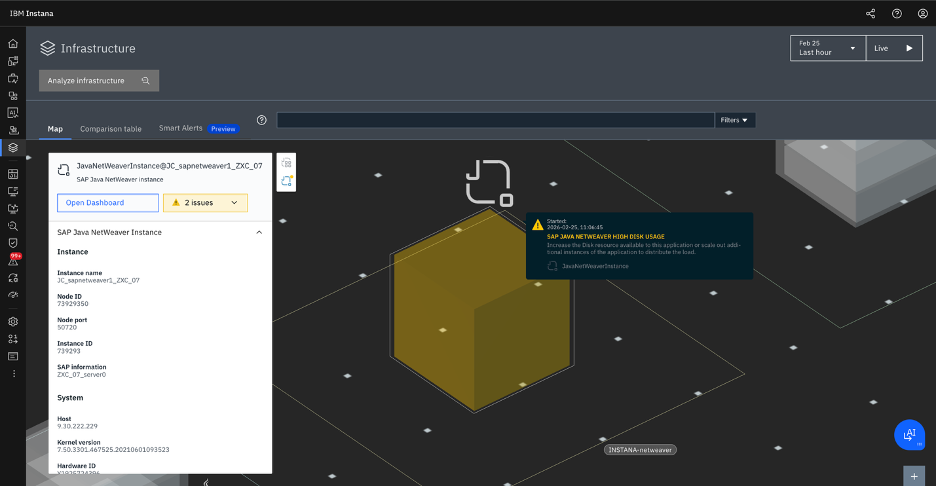This screenshot has height=486, width=936.
Task: Open the Home icon in the sidebar
Action: pyautogui.click(x=13, y=44)
